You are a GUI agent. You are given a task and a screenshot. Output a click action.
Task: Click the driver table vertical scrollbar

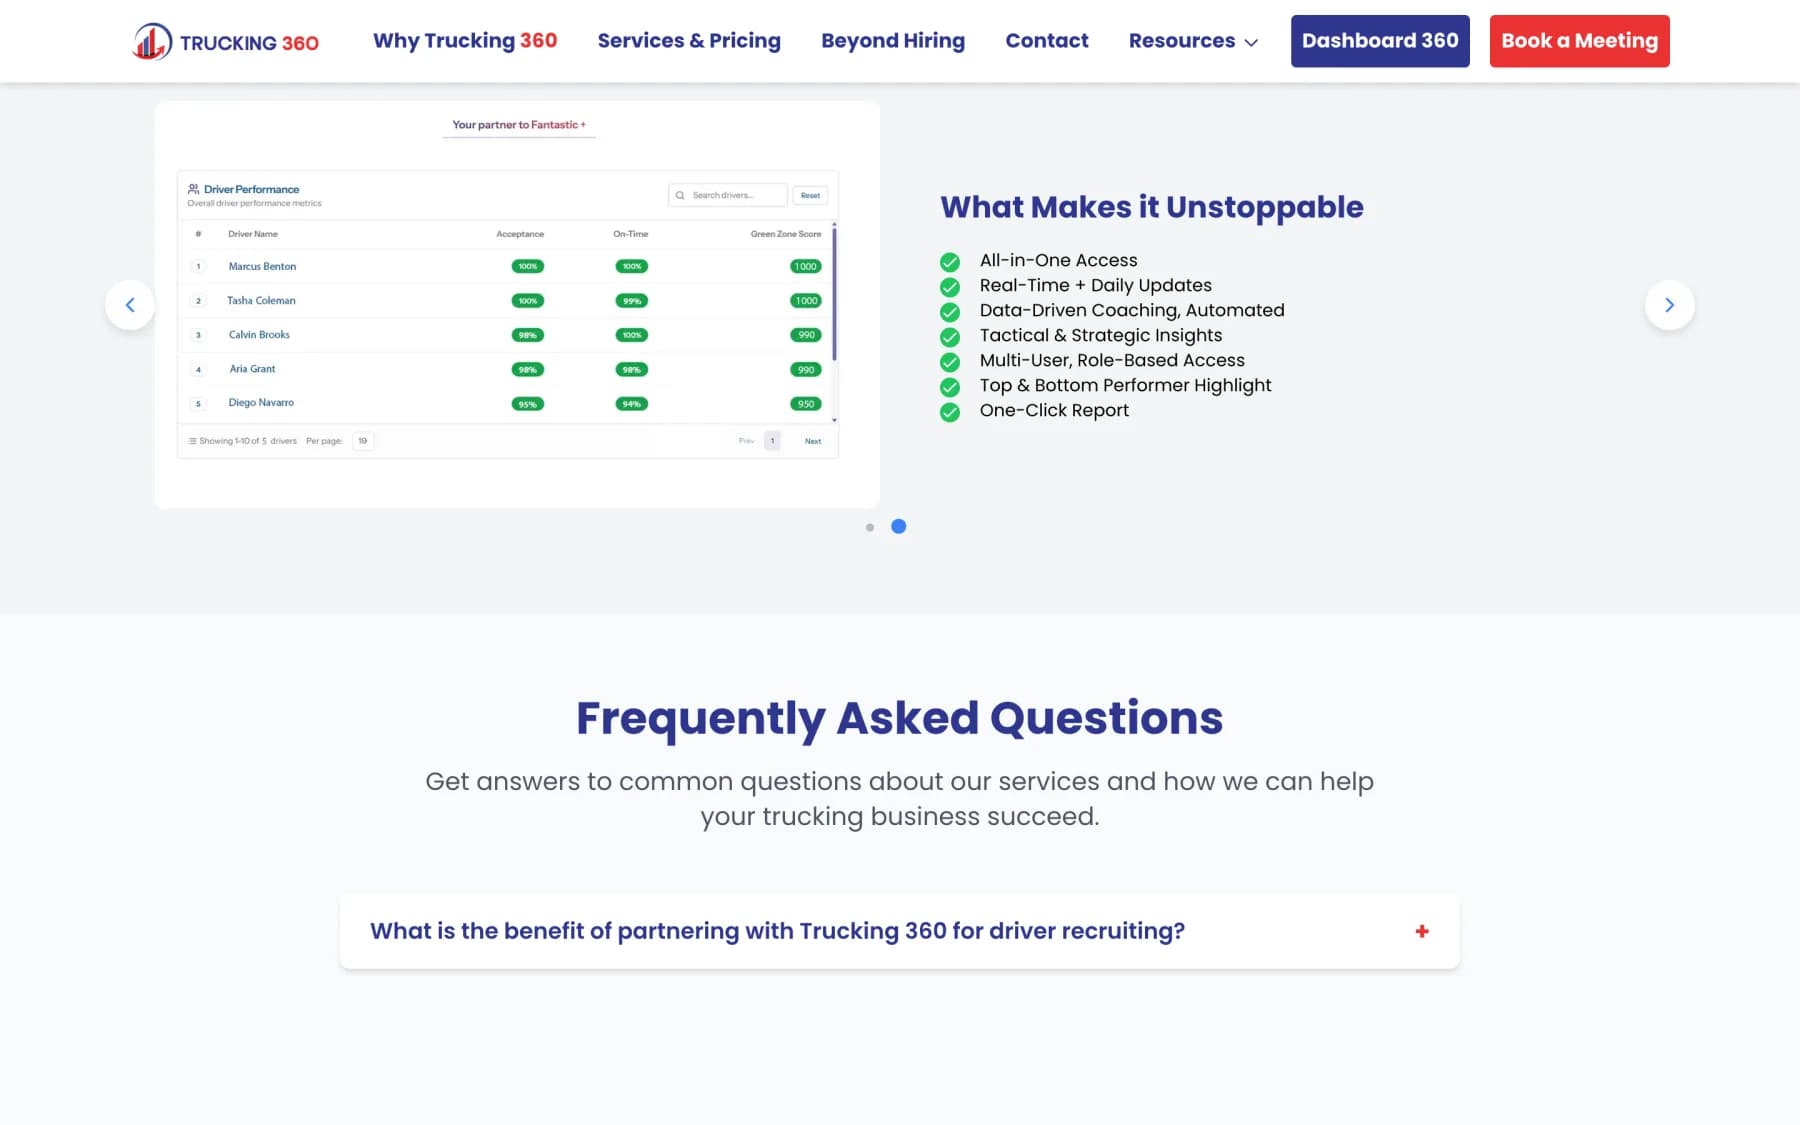click(x=834, y=295)
